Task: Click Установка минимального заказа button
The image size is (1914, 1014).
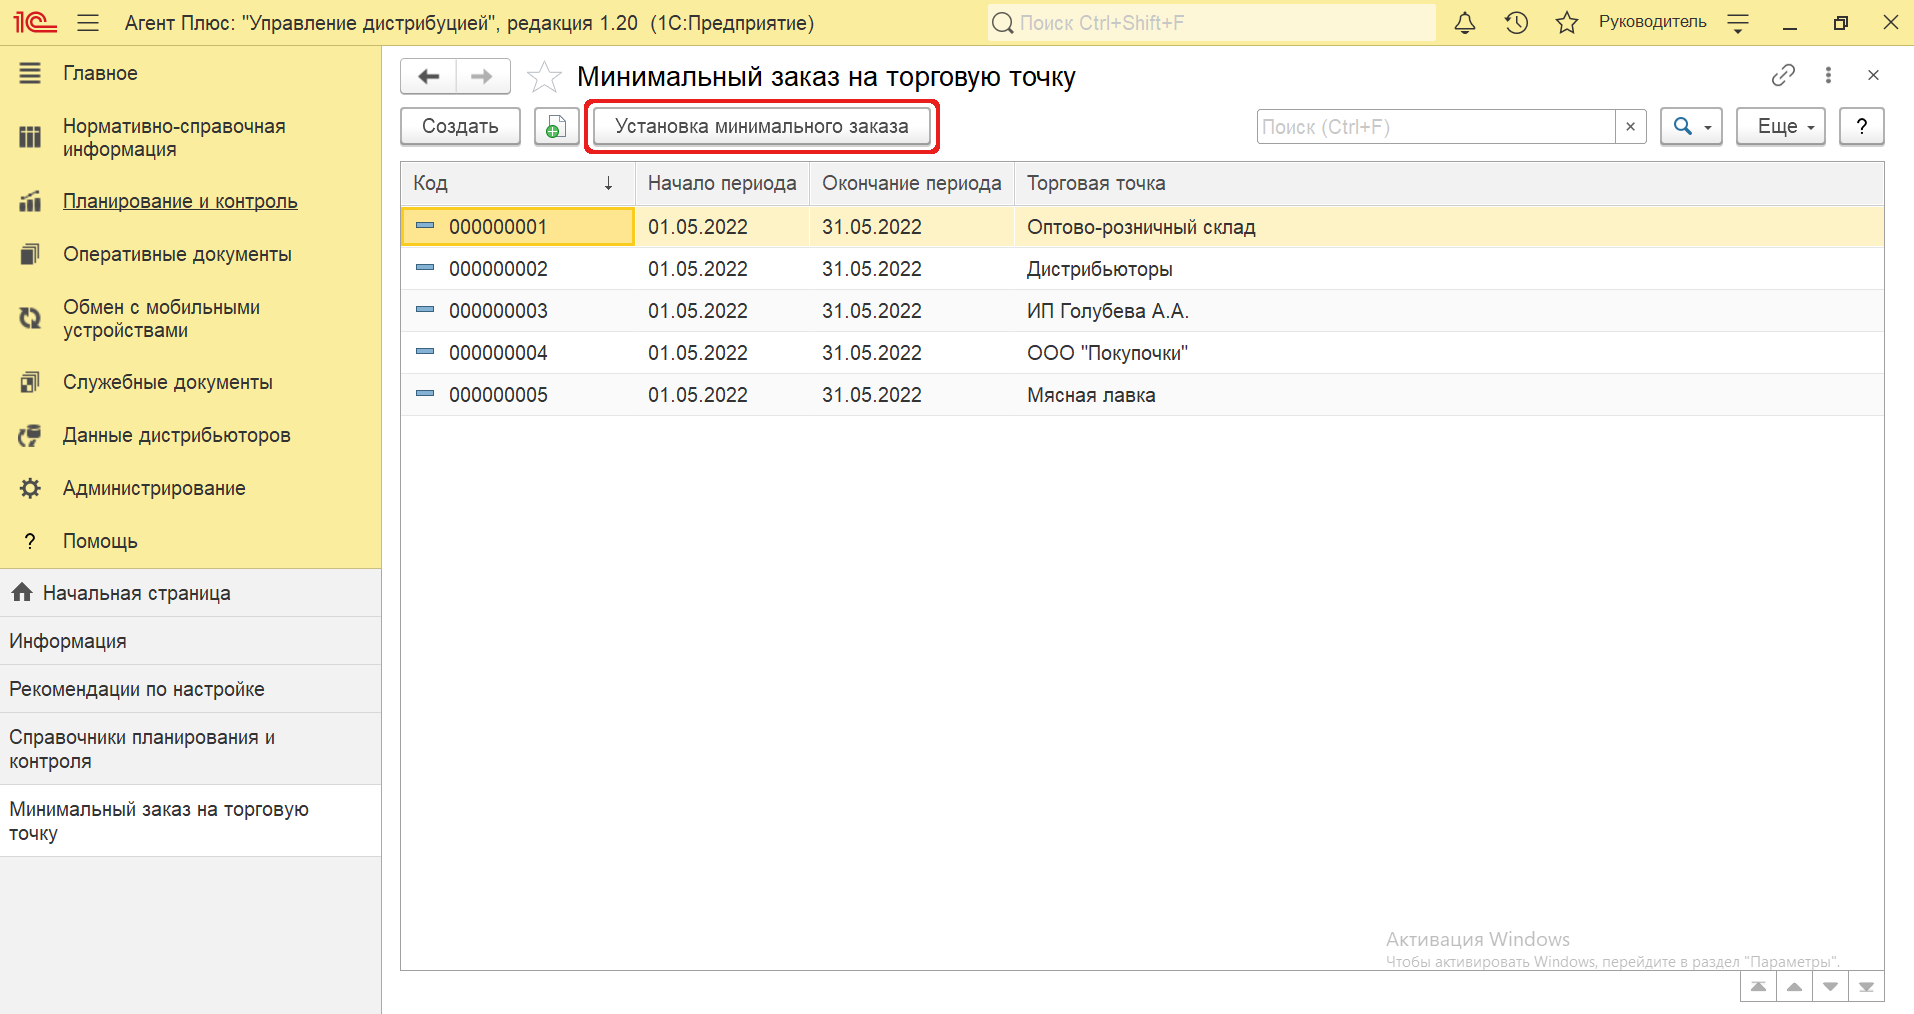Action: tap(761, 127)
